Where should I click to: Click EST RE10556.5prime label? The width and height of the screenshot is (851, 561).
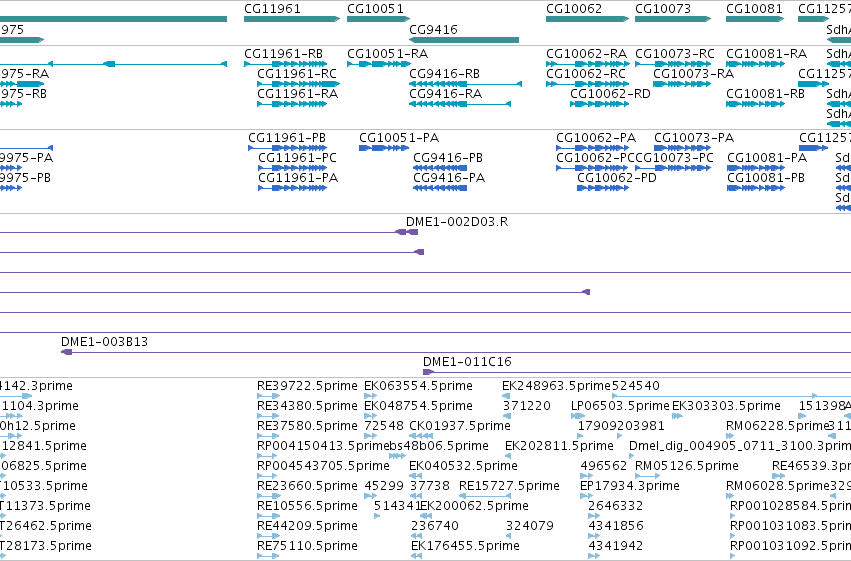307,506
